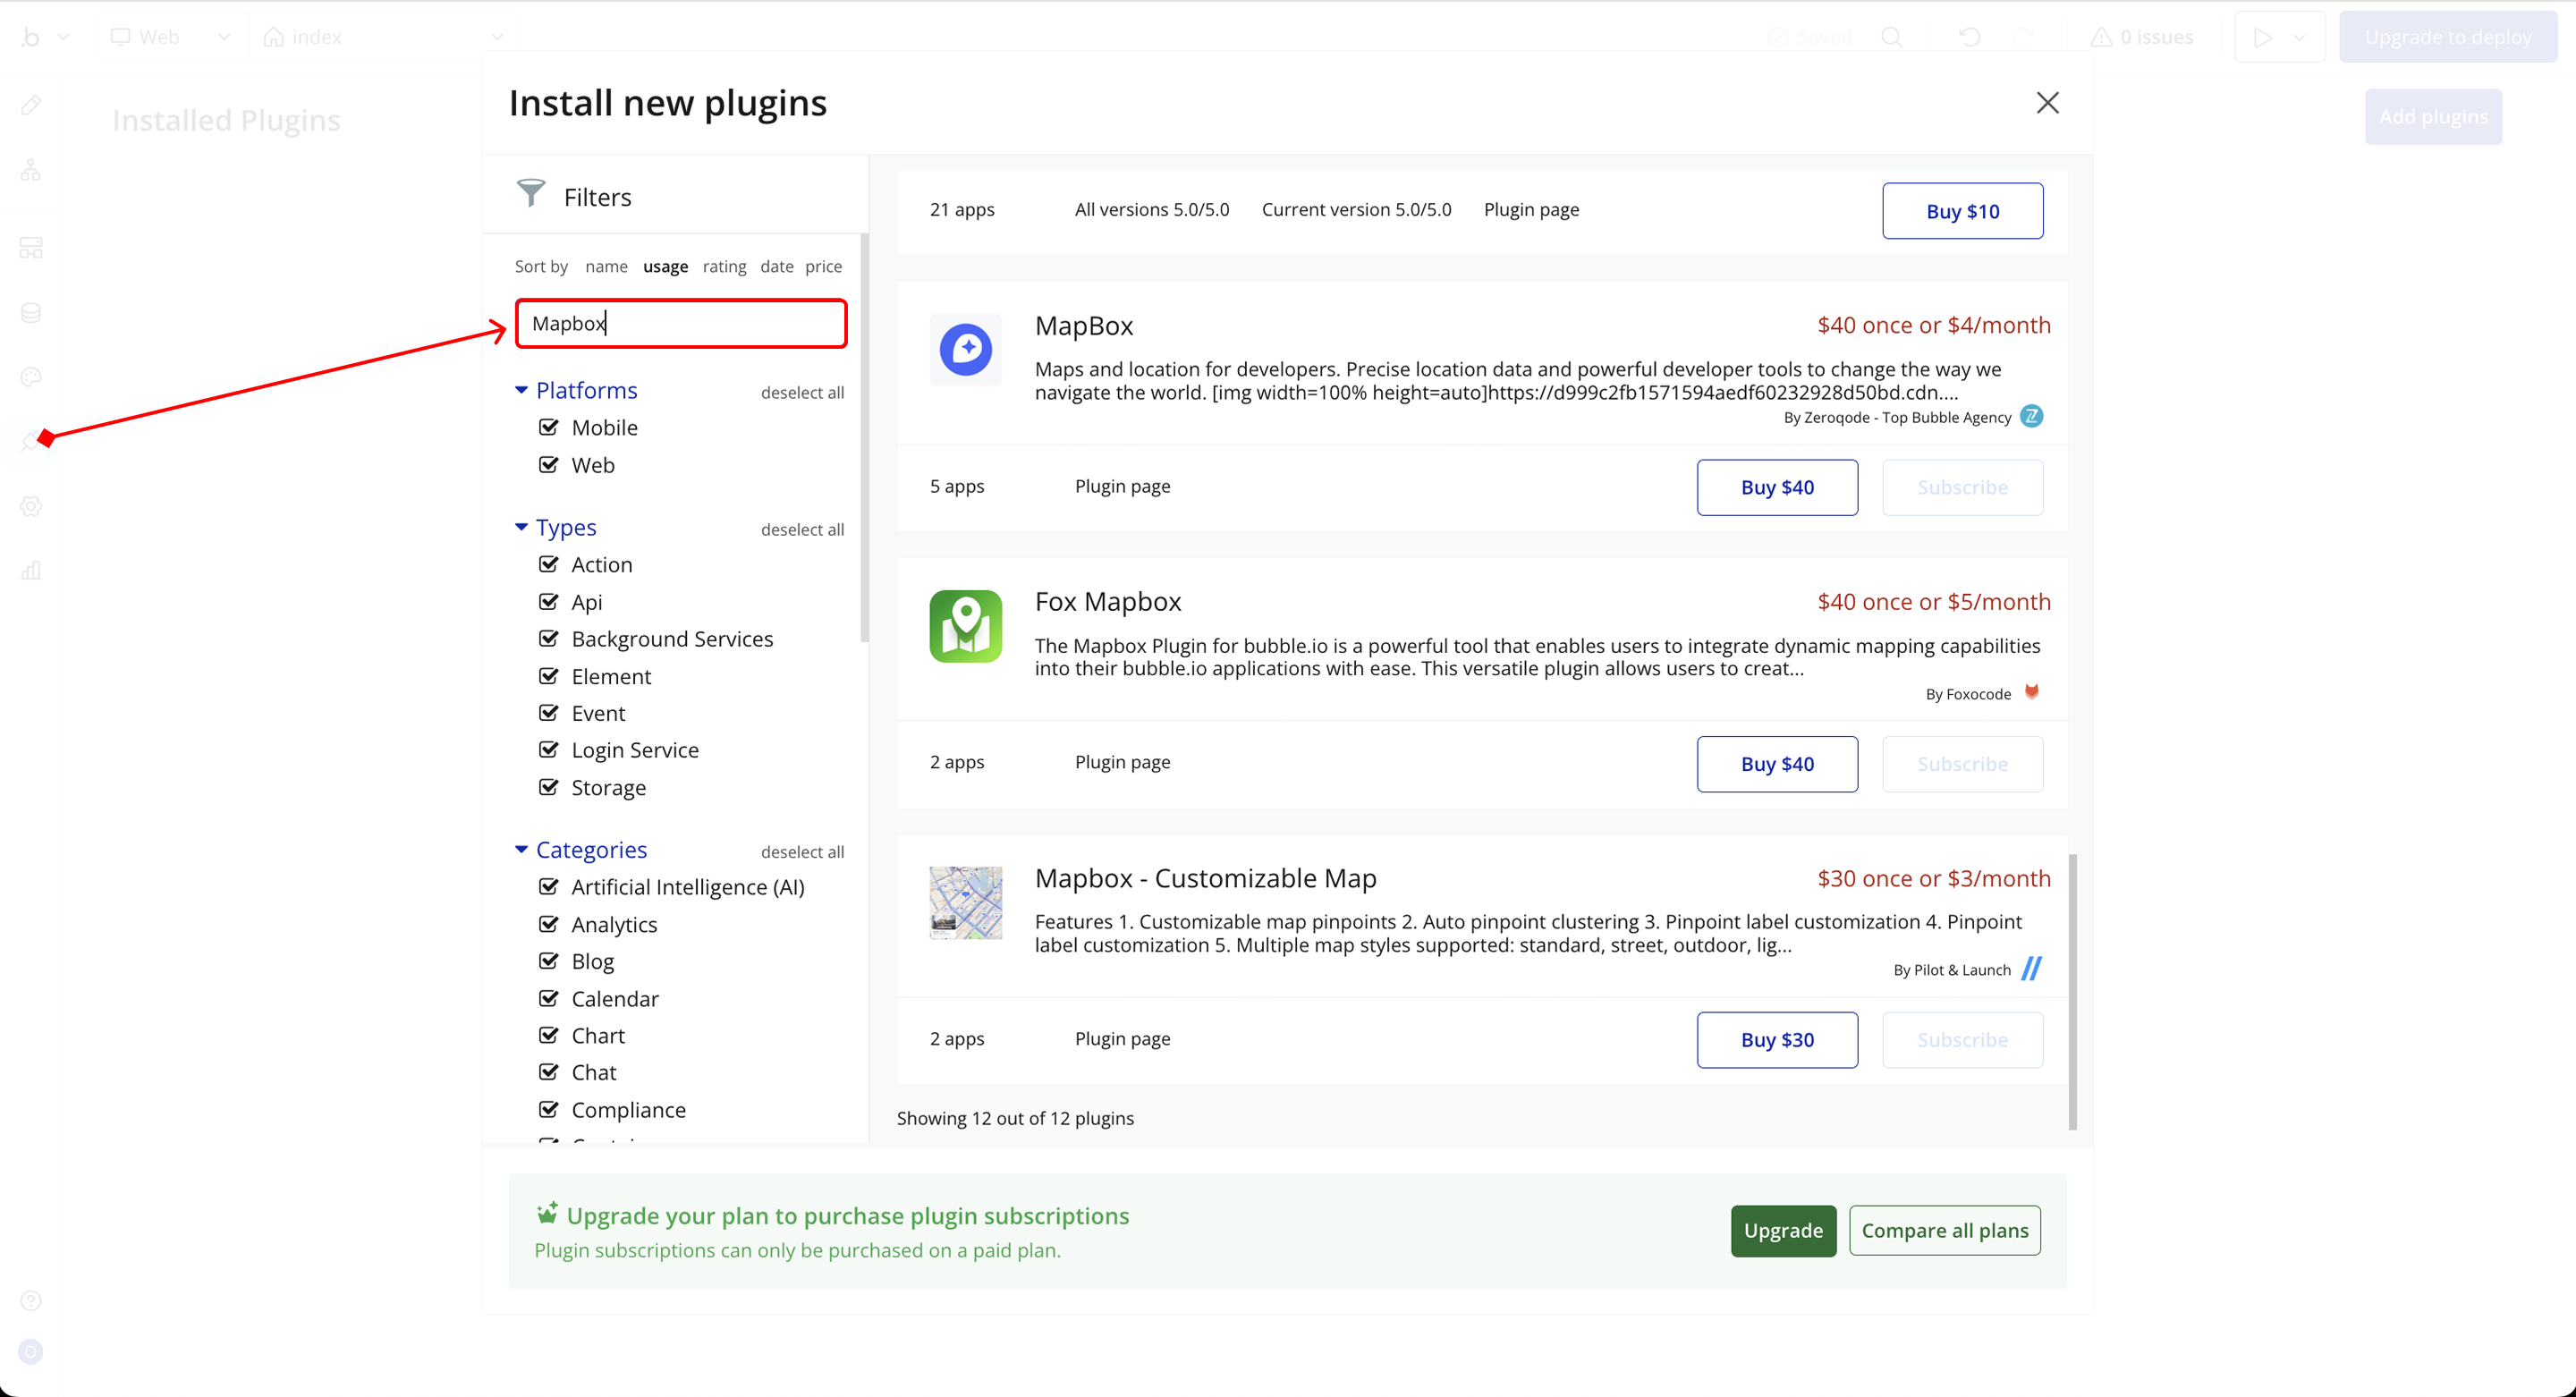Viewport: 2576px width, 1397px height.
Task: Collapse the Types filter section
Action: click(521, 527)
